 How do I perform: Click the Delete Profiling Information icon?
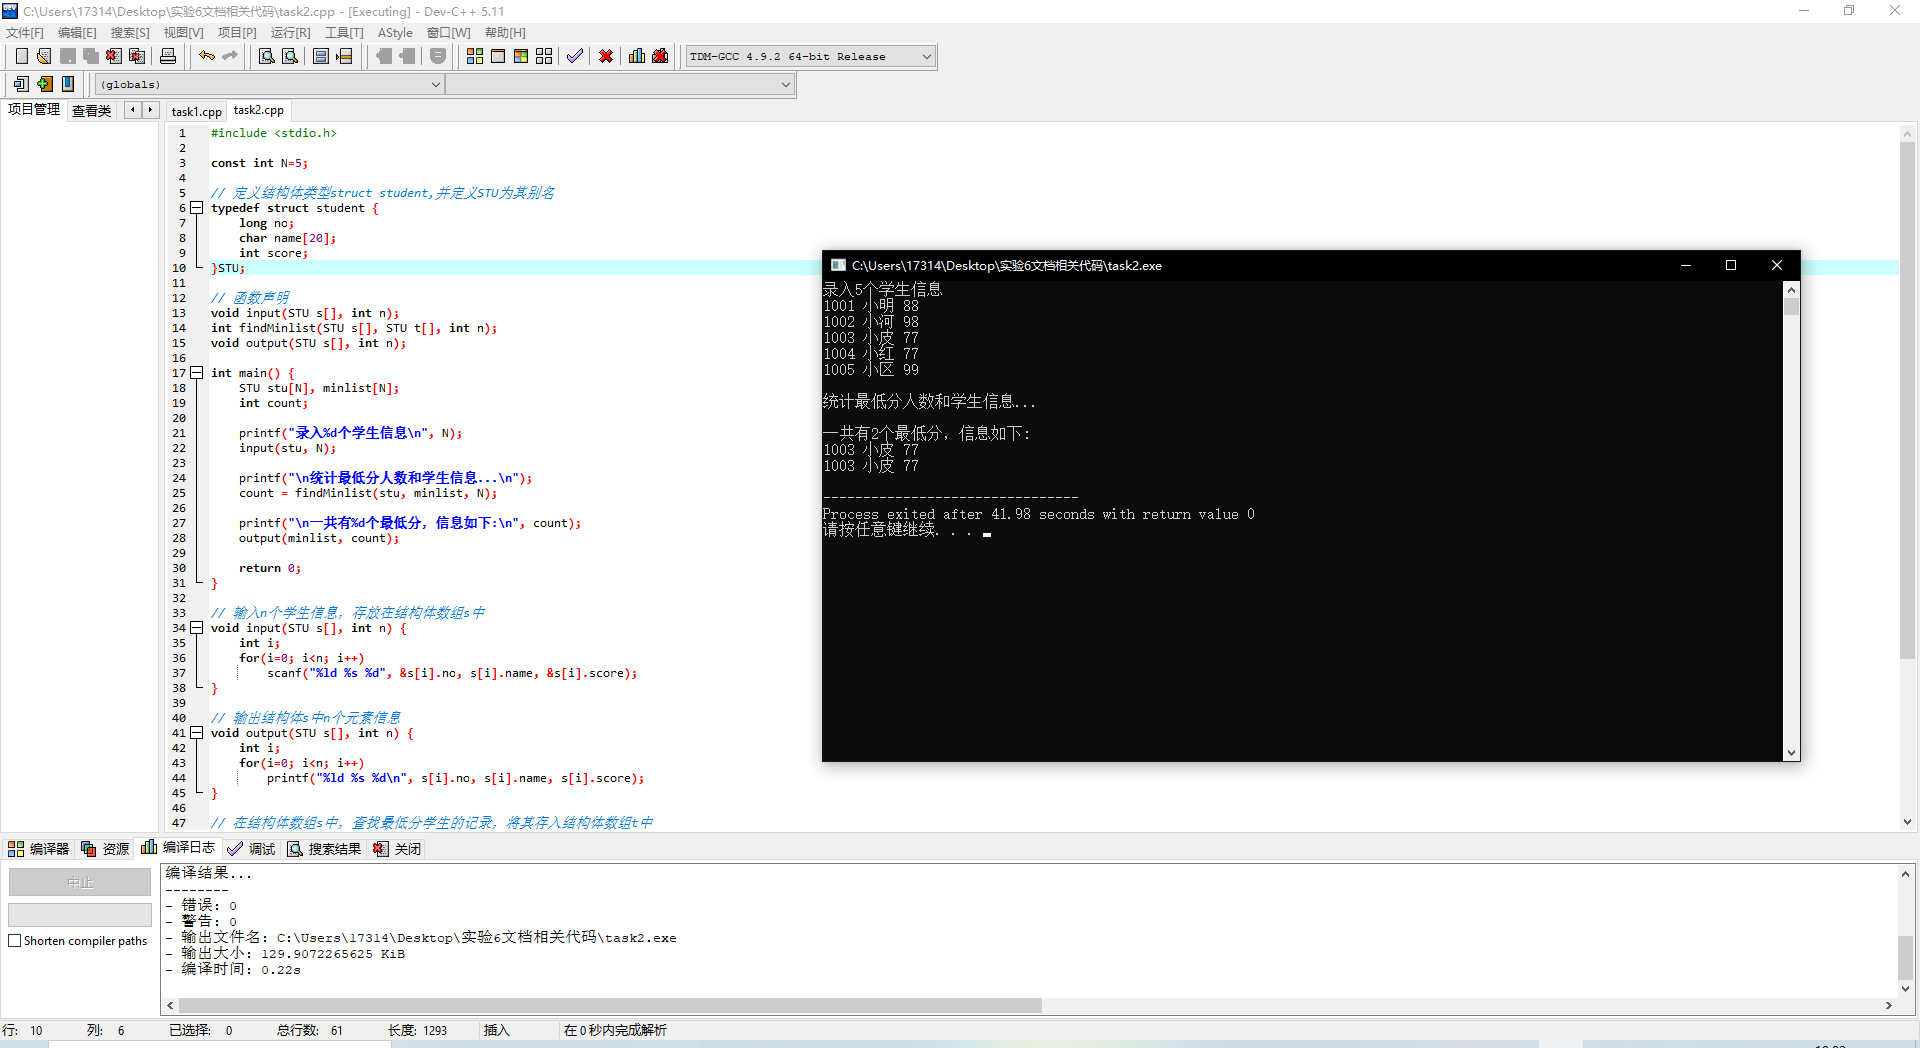[x=660, y=56]
